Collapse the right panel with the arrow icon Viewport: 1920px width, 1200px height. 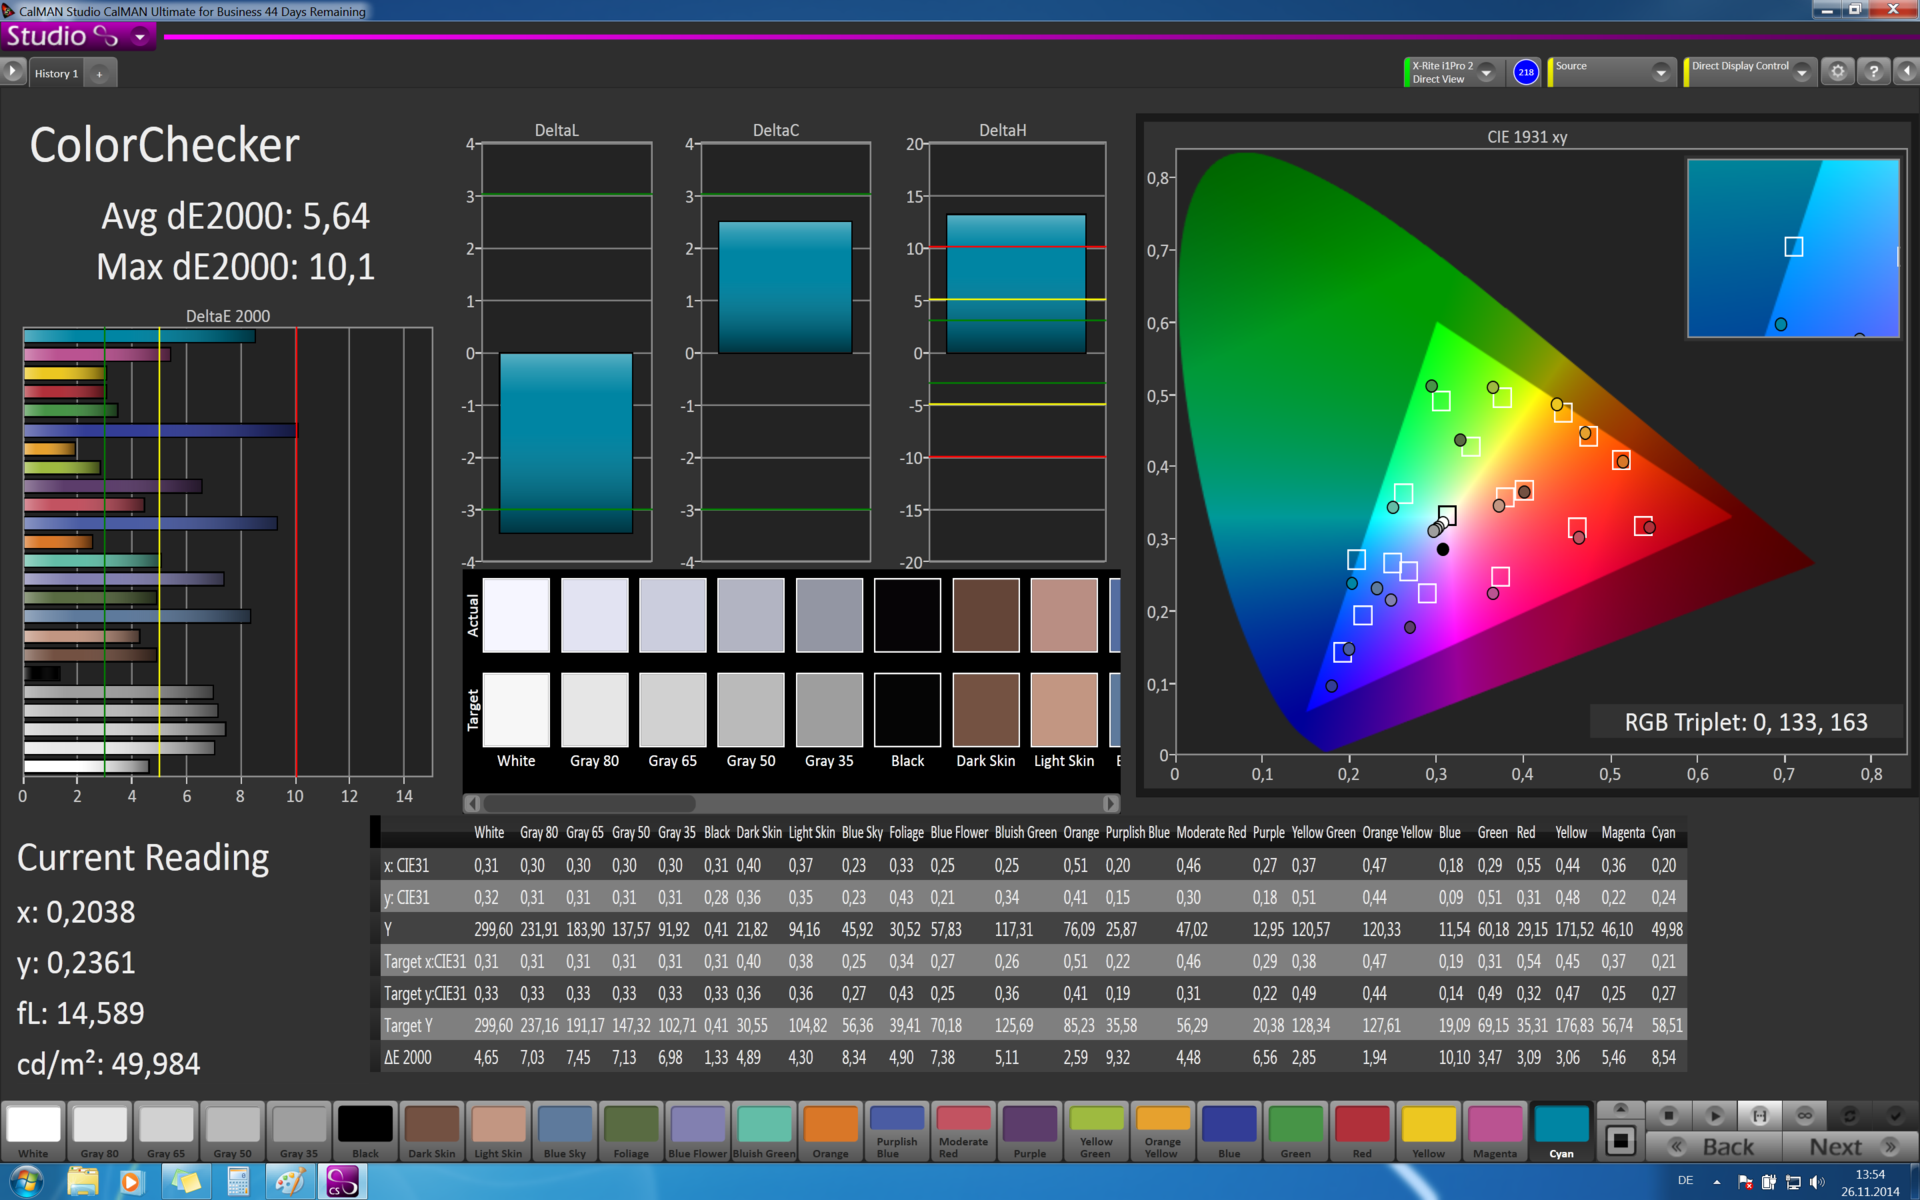pyautogui.click(x=1906, y=72)
